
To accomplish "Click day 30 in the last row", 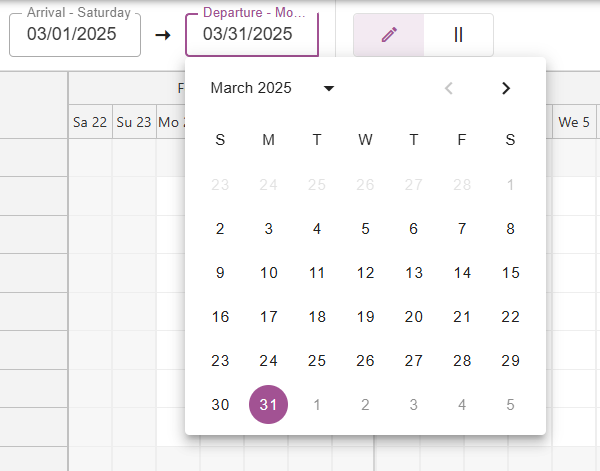I will (220, 405).
